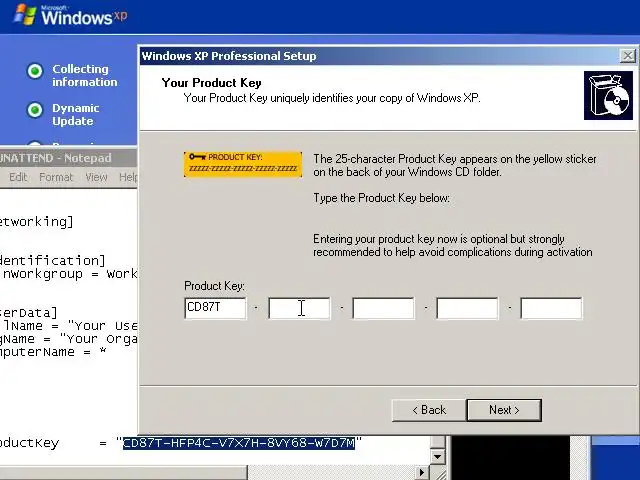
Task: Click the Collecting information step indicator
Action: (x=35, y=71)
